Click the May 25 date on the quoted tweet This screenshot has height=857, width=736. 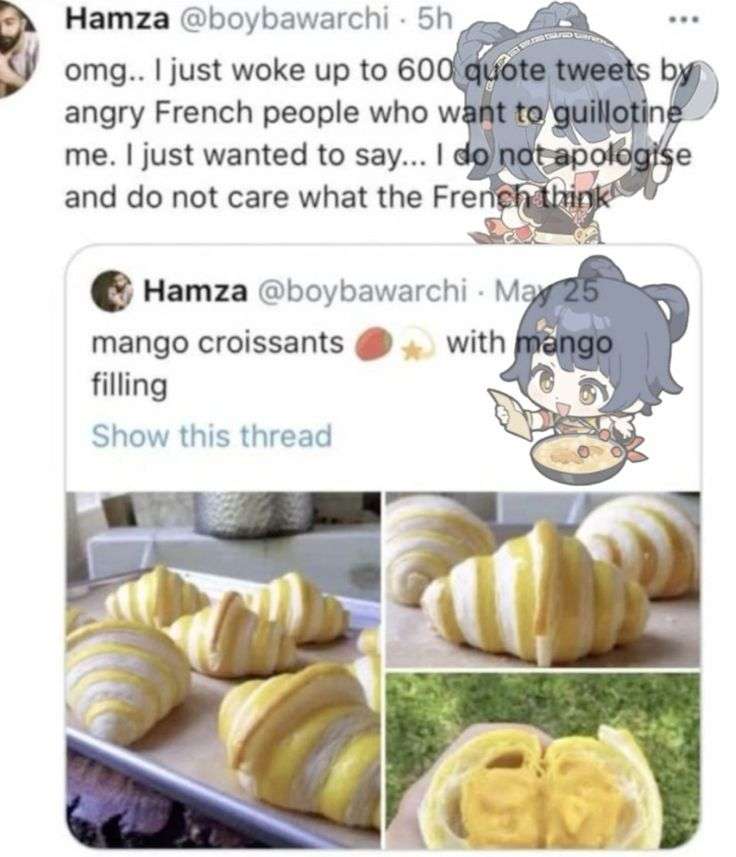[546, 291]
